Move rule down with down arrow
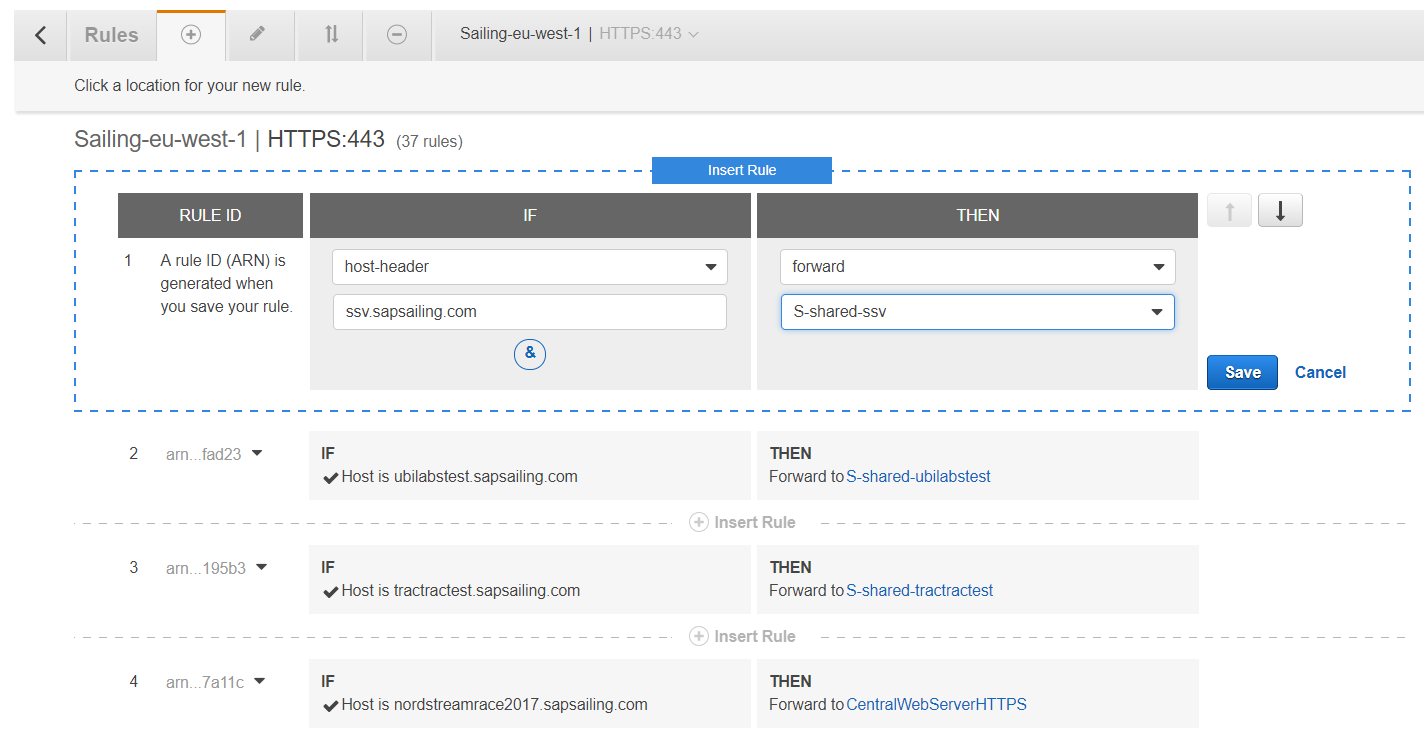The image size is (1424, 734). coord(1280,211)
